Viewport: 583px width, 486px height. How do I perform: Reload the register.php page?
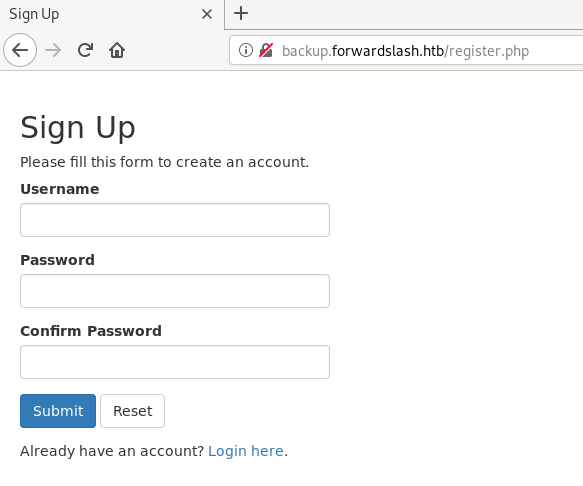pos(85,50)
